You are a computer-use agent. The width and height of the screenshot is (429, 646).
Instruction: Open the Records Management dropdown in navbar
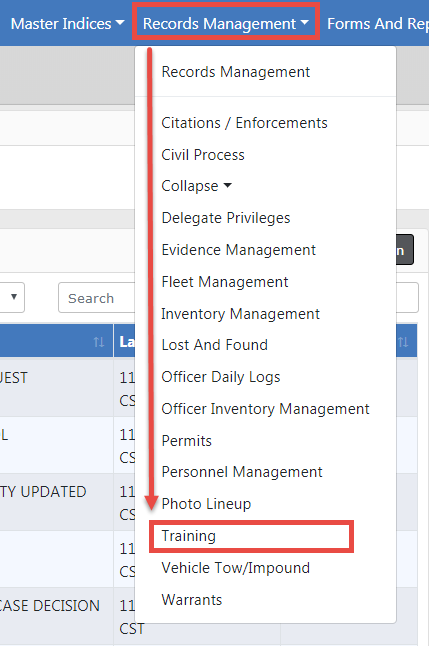click(x=225, y=23)
